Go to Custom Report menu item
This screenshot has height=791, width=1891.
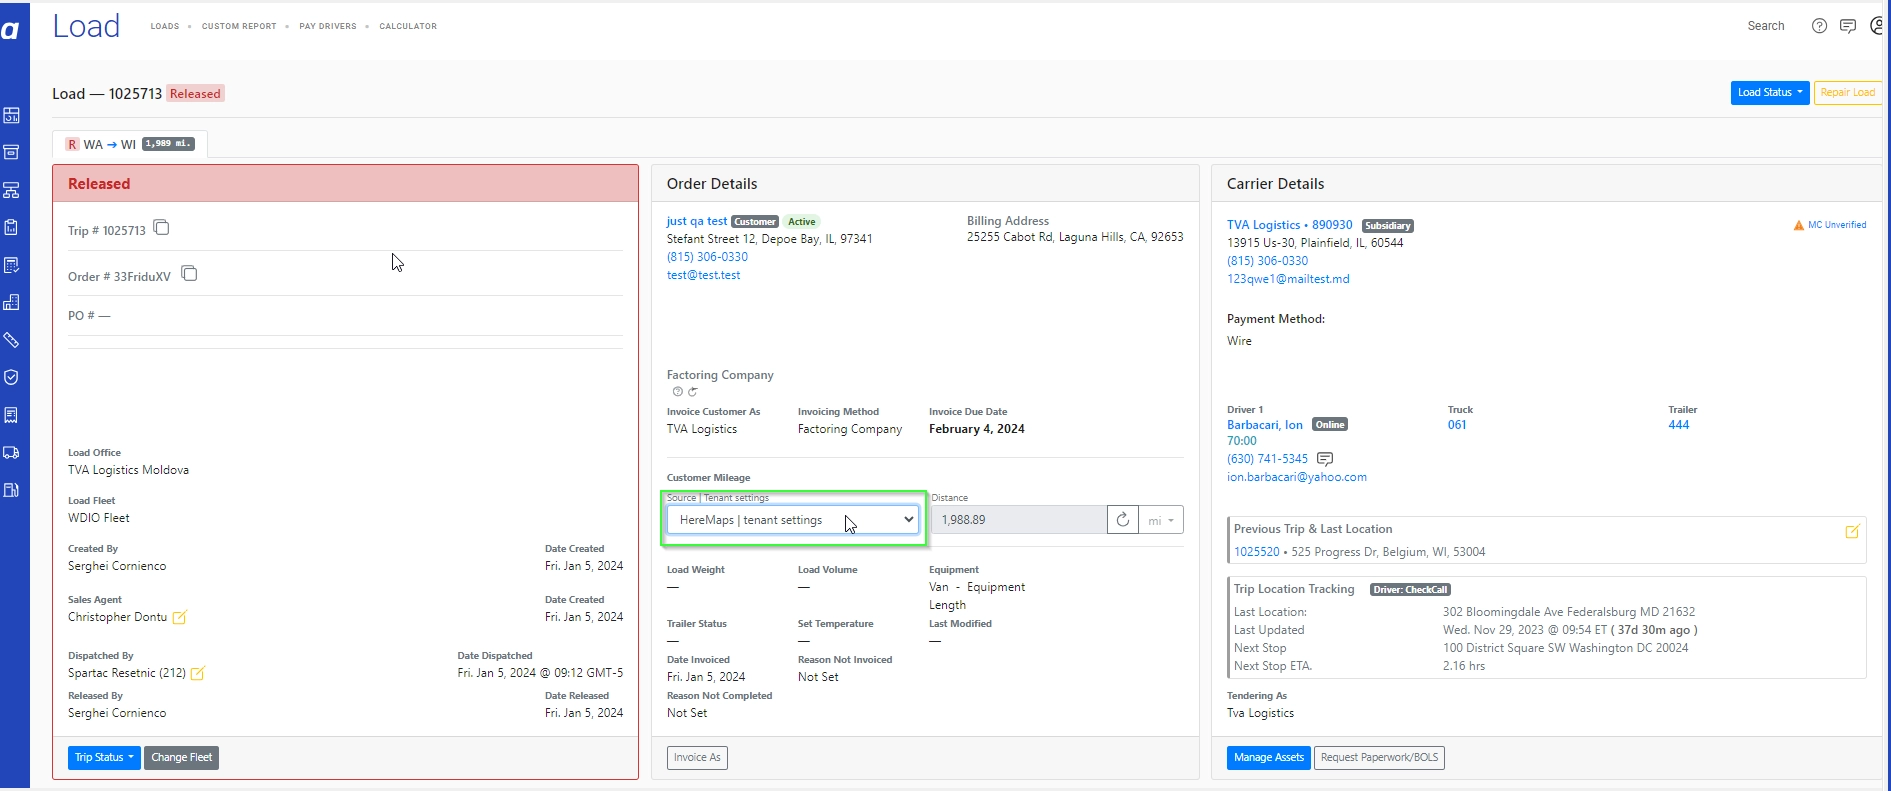coord(239,26)
